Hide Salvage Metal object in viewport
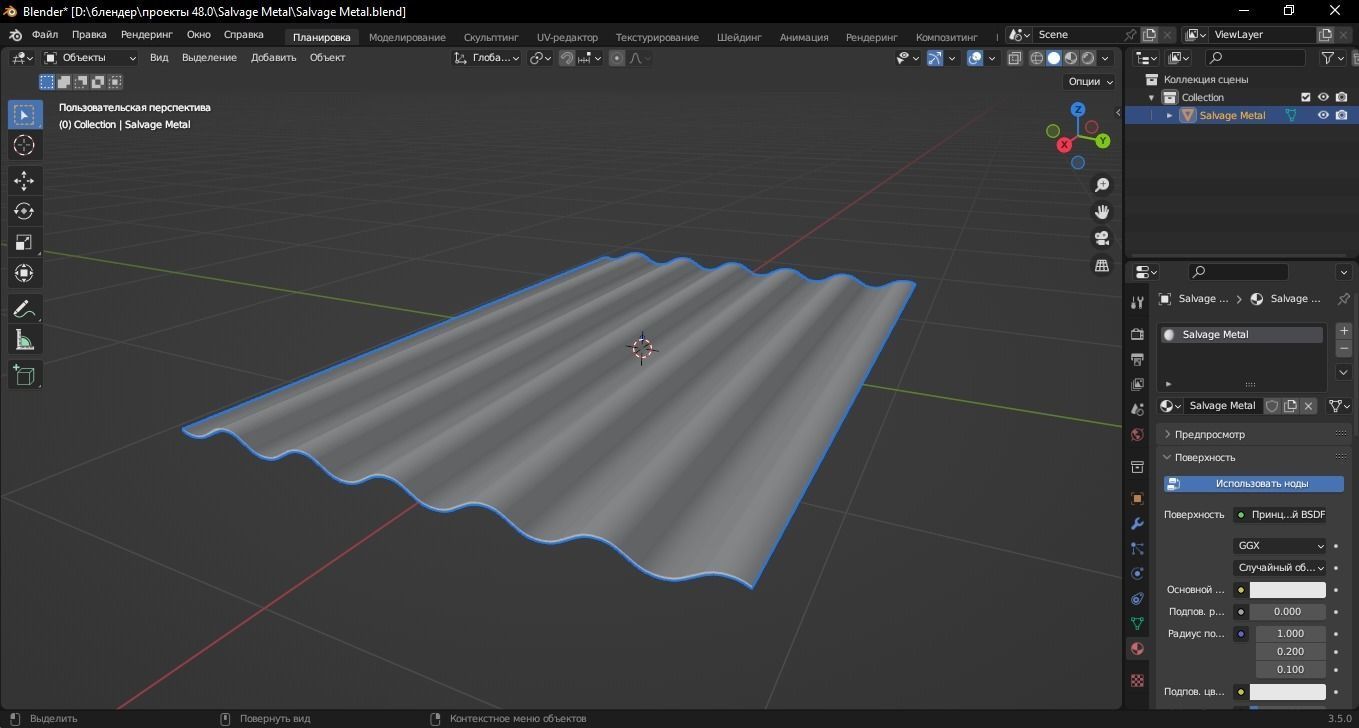 1323,115
